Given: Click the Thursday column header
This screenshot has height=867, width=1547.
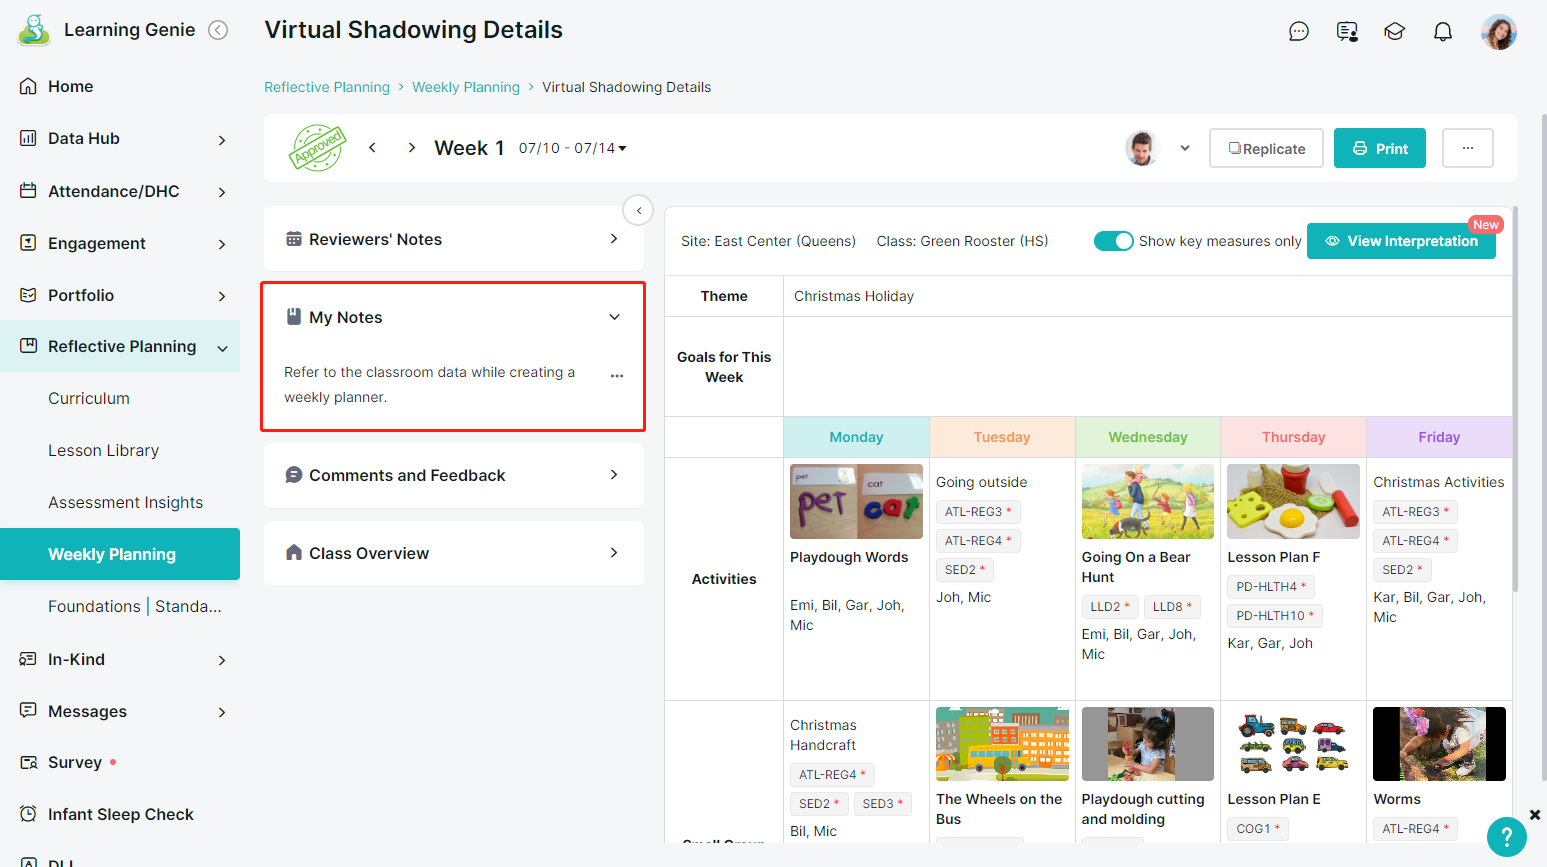Looking at the screenshot, I should [1293, 437].
